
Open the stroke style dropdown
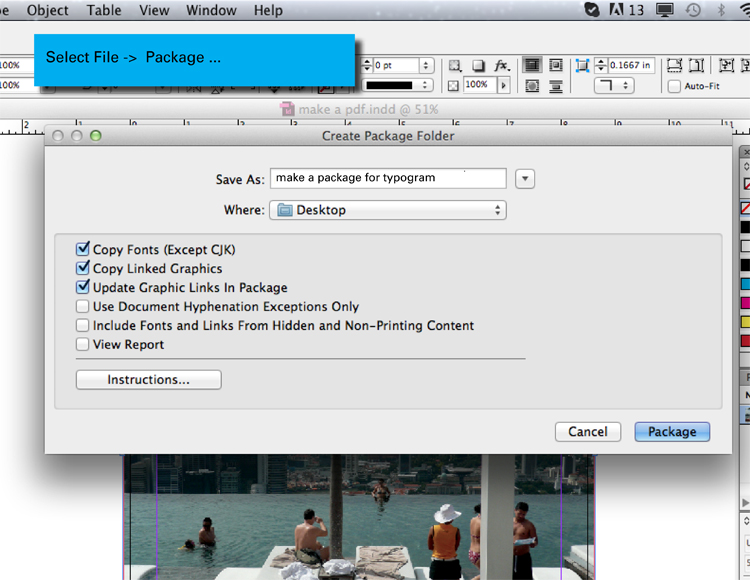click(397, 85)
